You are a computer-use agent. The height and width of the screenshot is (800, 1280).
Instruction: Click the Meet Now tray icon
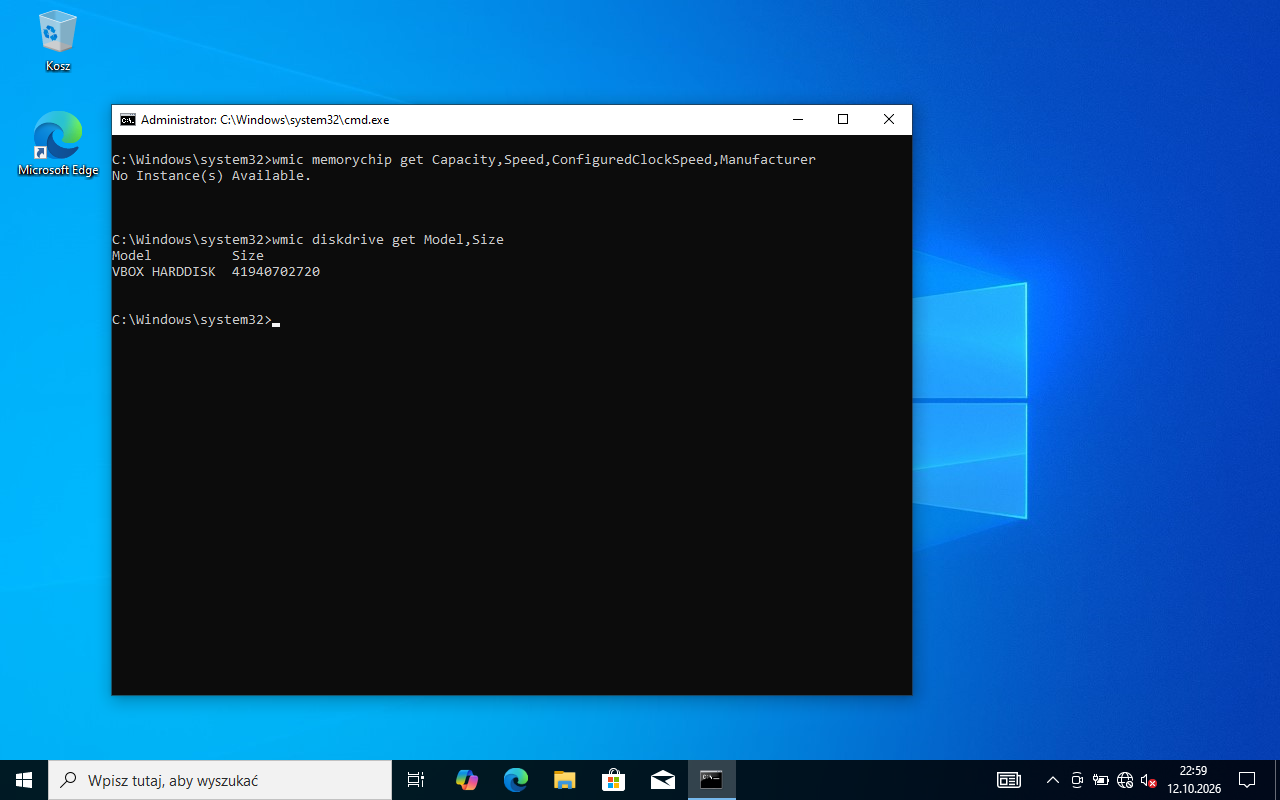point(1077,780)
